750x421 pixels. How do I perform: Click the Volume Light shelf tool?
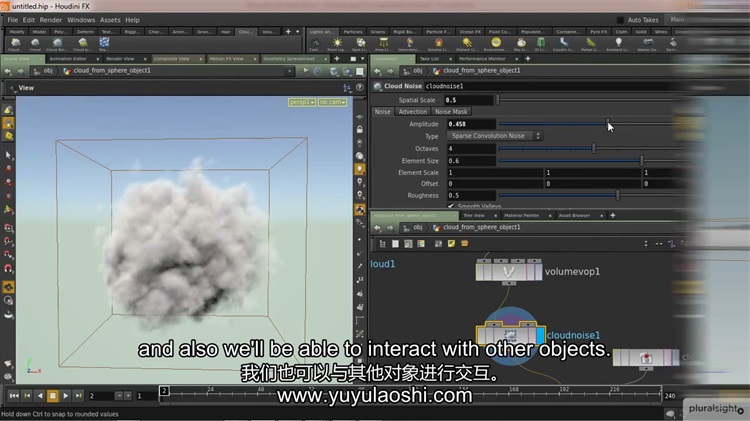[x=438, y=43]
